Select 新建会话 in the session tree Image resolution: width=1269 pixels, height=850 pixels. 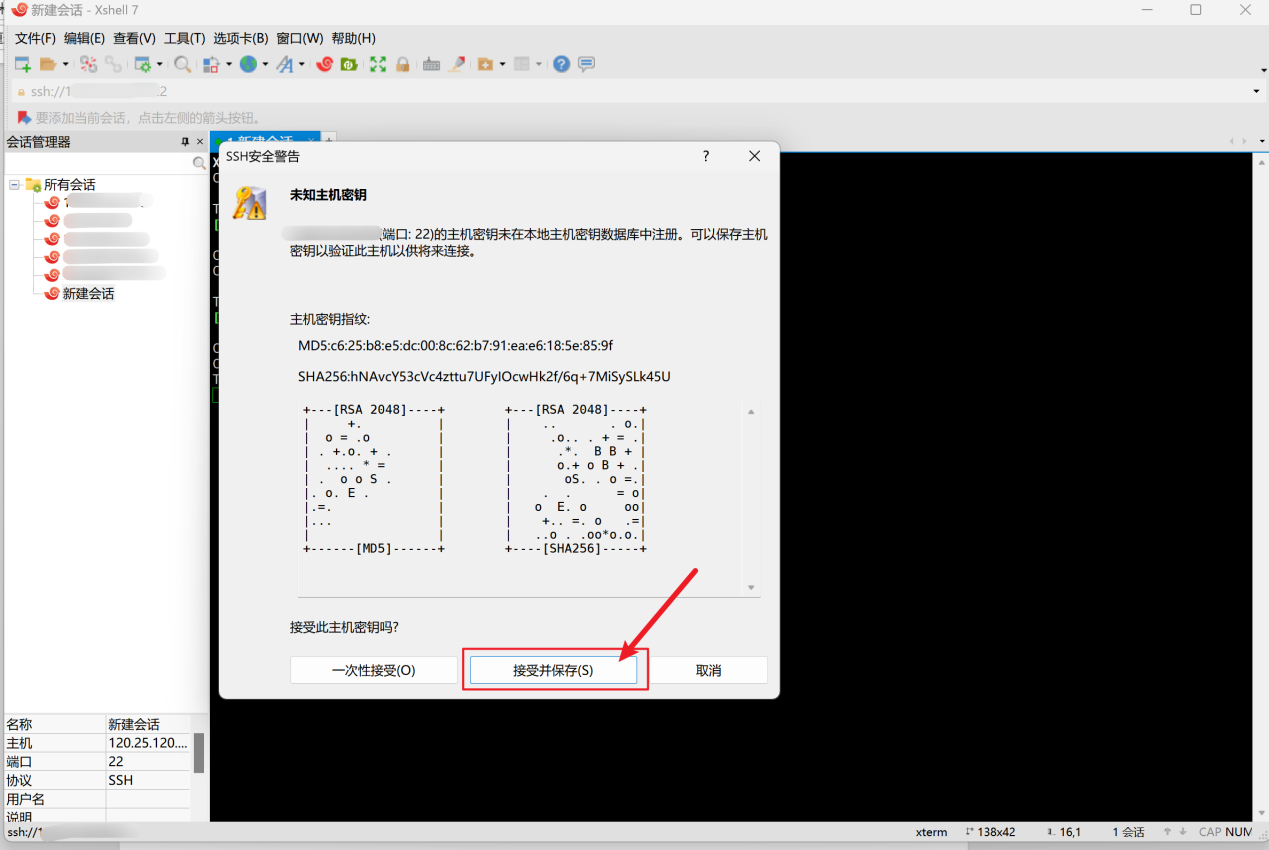click(88, 294)
